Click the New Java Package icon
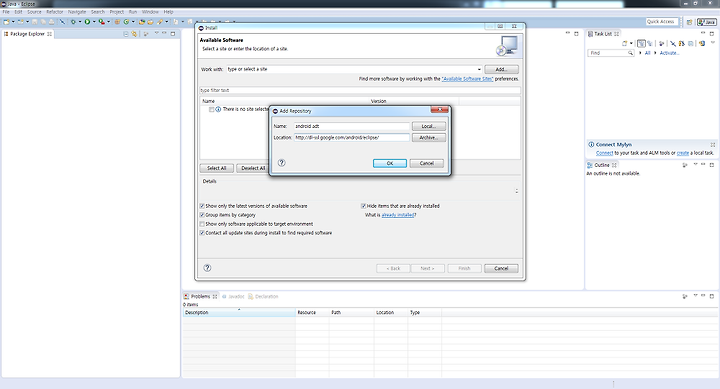The image size is (720, 389). pyautogui.click(x=118, y=22)
